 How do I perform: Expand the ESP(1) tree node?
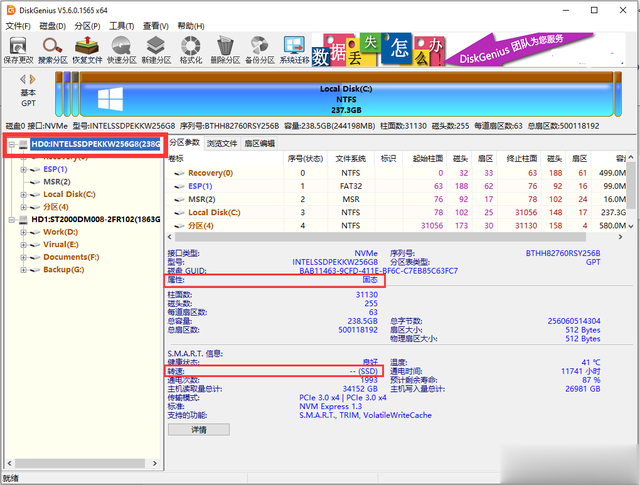click(x=23, y=169)
